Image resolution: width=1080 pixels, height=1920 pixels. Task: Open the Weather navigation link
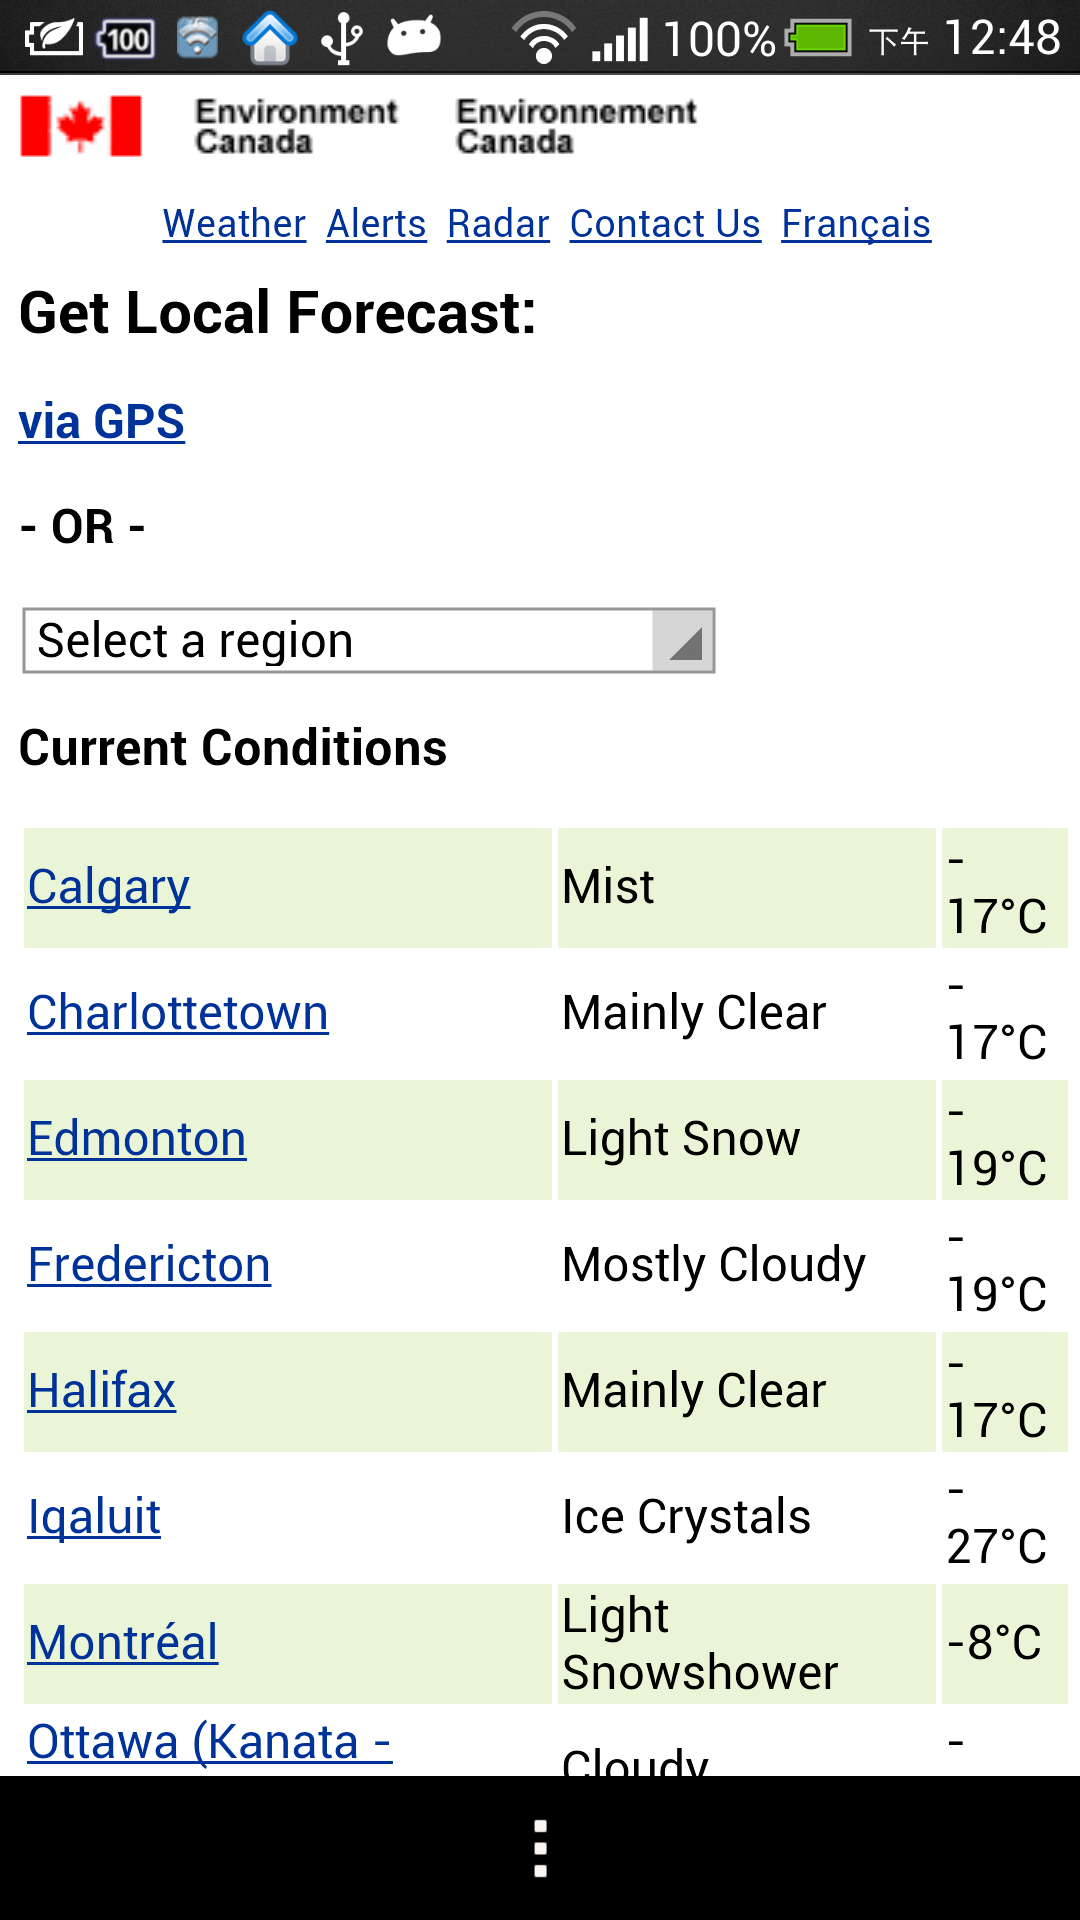(x=234, y=224)
